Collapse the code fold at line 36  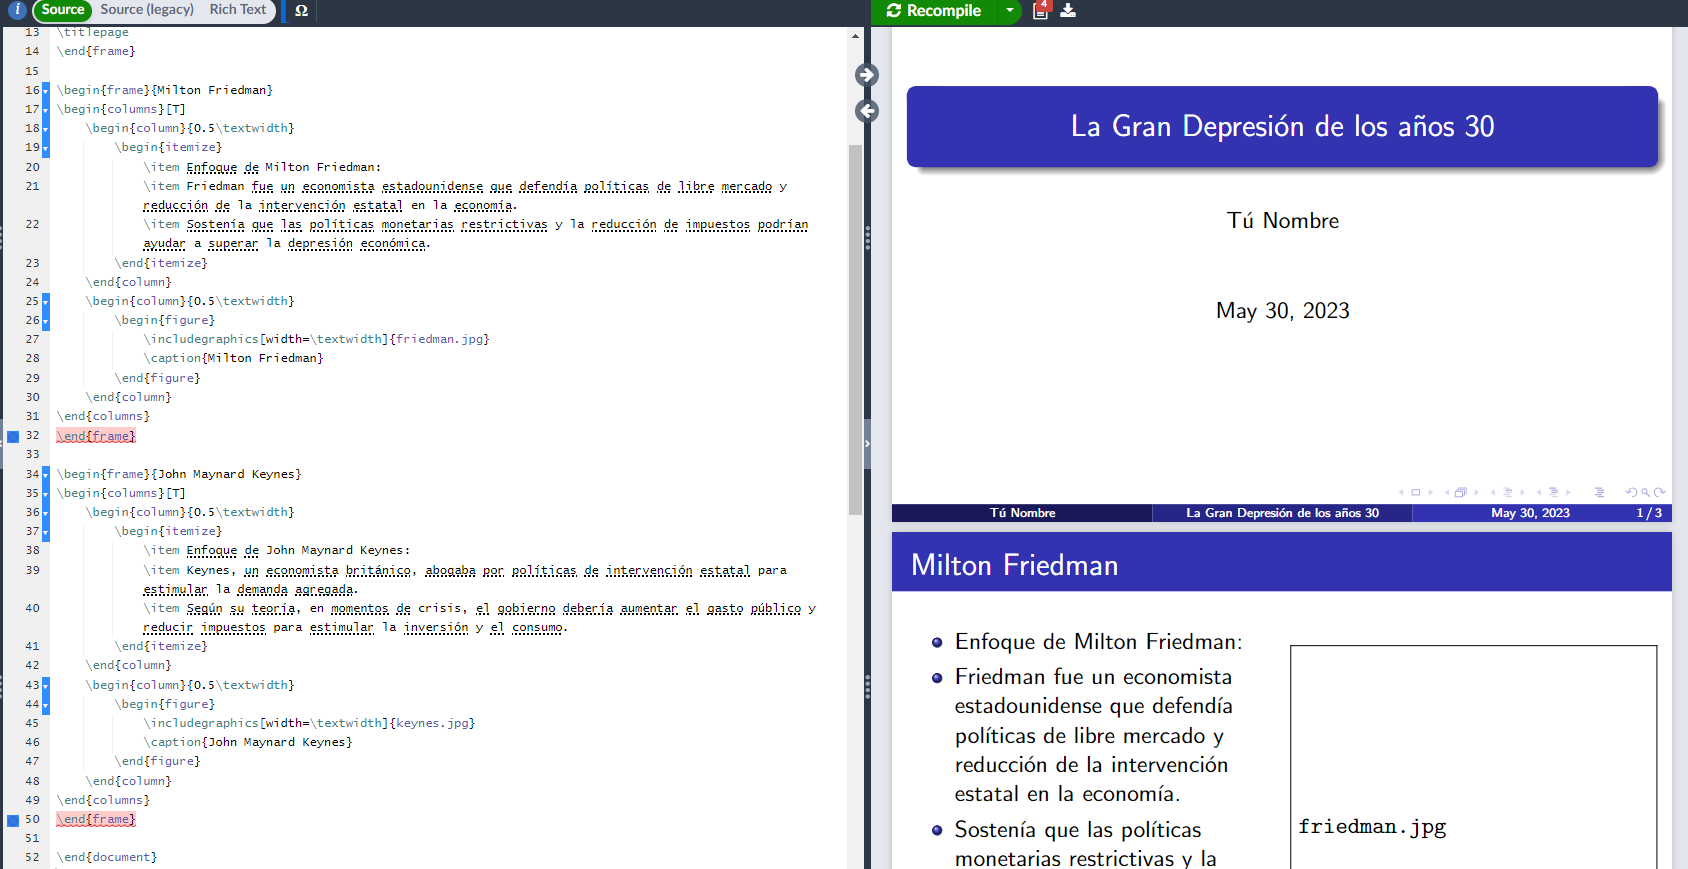[45, 513]
